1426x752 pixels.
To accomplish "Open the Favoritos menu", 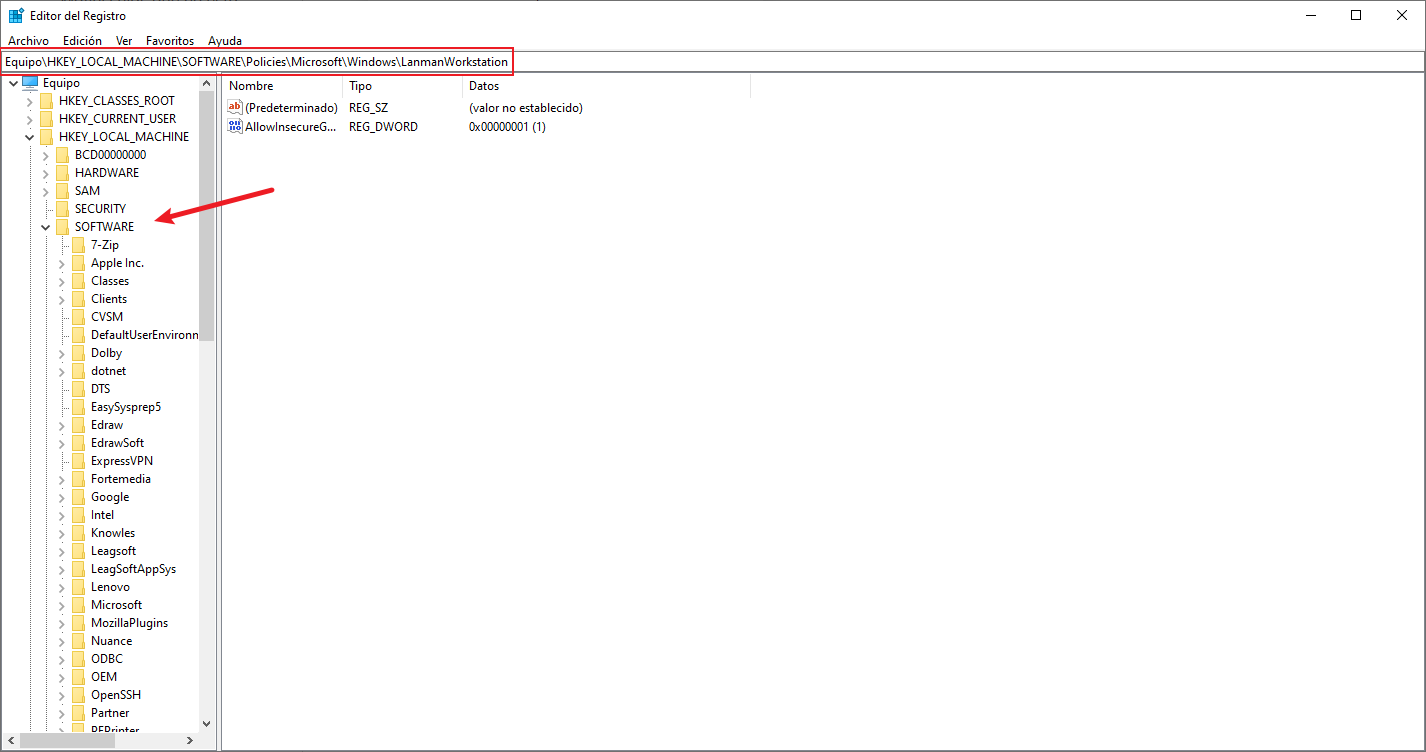I will (x=170, y=41).
